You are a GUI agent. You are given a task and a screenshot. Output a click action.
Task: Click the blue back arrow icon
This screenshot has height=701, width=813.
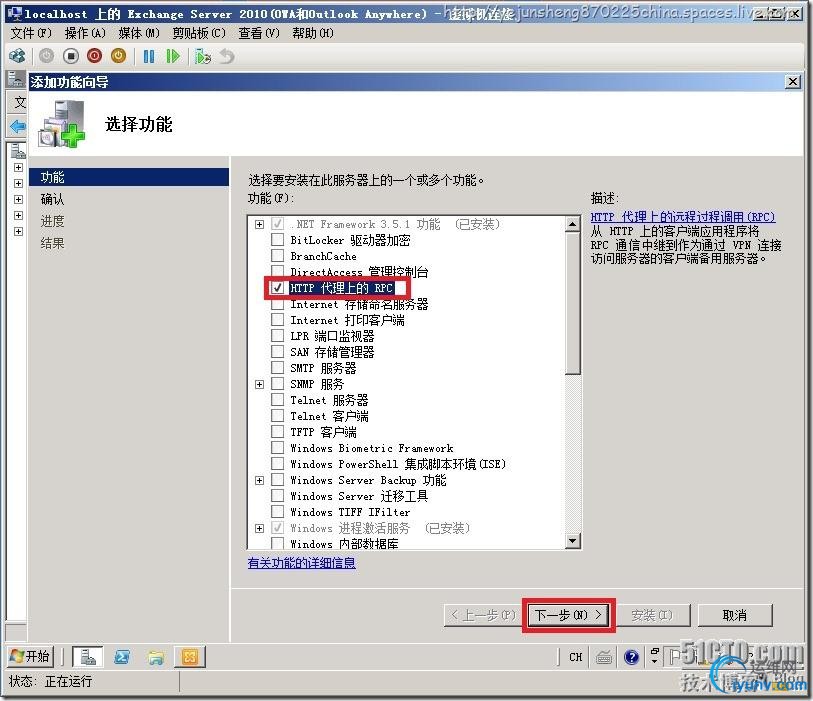(x=17, y=126)
